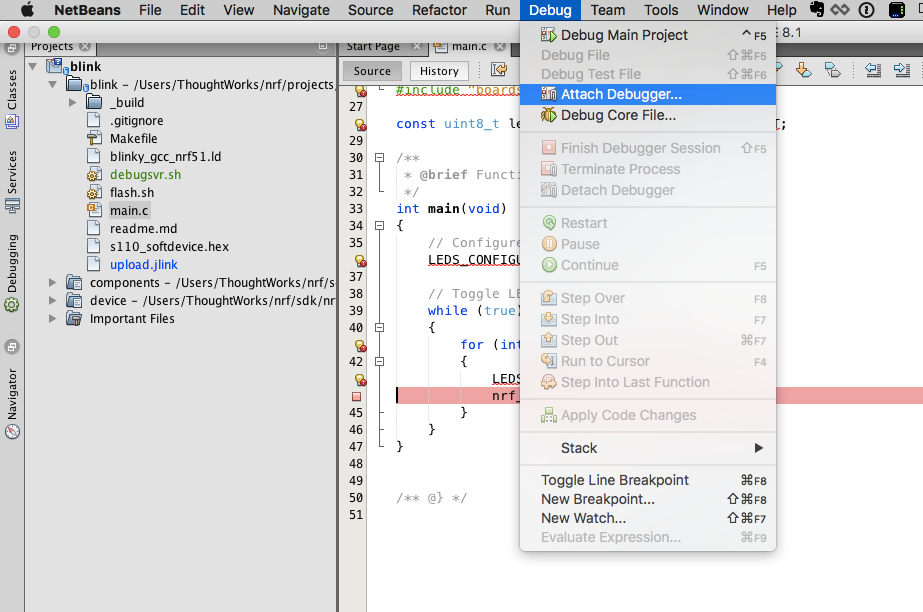
Task: Switch editor to Source view
Action: (x=372, y=71)
